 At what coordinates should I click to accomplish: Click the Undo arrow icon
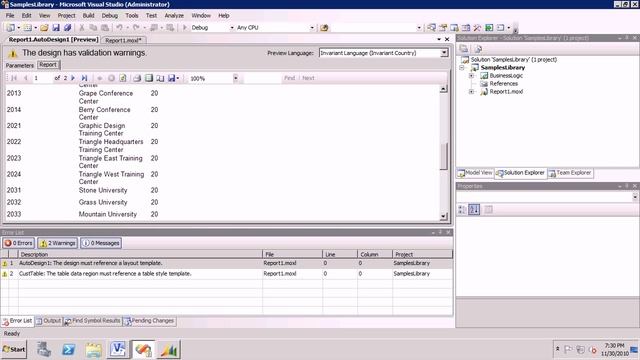point(119,28)
